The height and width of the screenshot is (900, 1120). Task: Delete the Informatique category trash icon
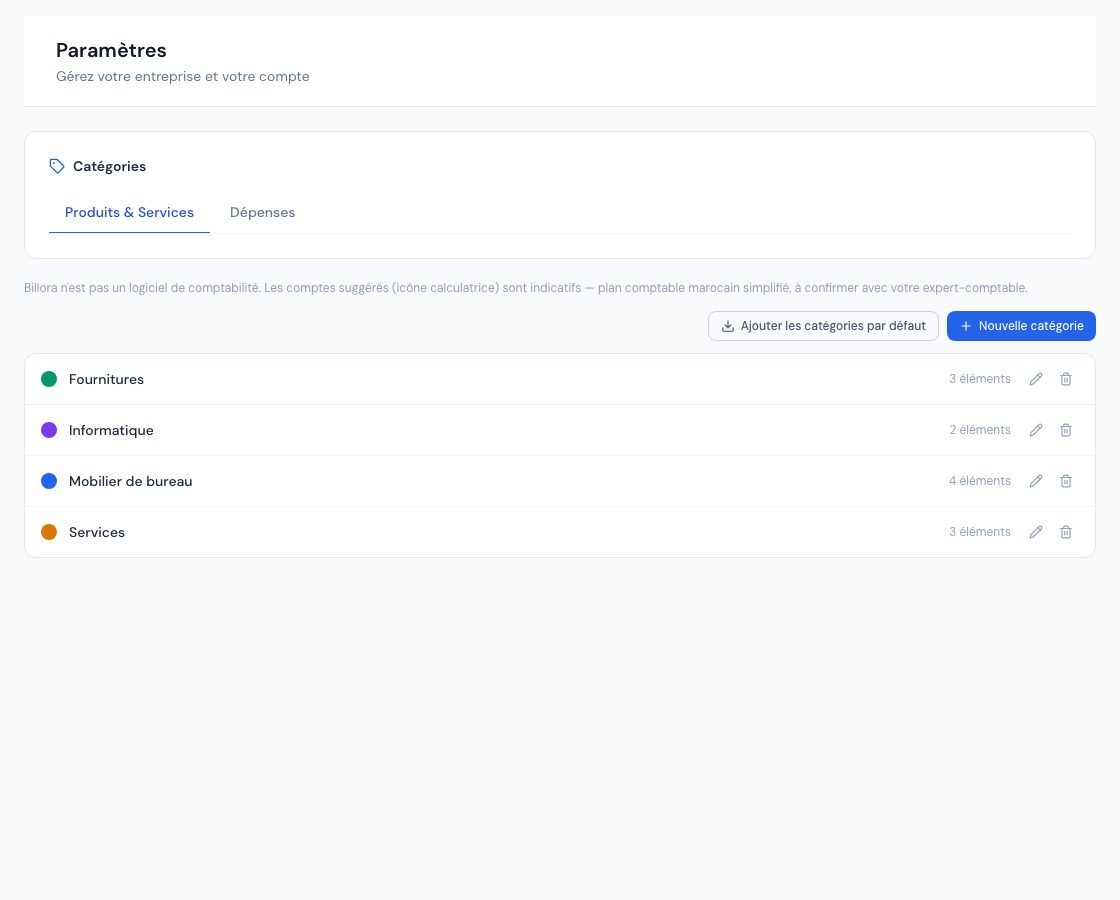pos(1066,430)
